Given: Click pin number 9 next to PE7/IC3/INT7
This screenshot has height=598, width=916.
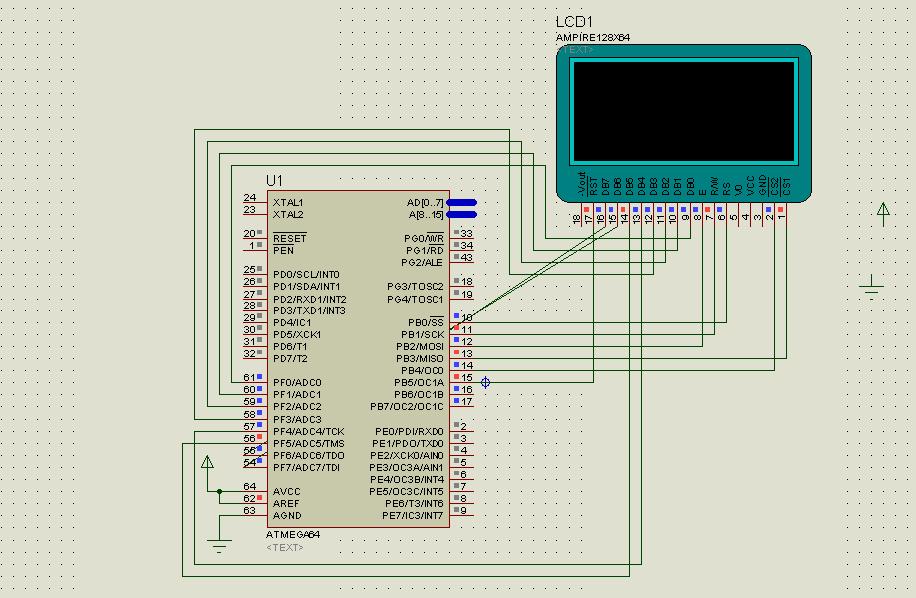Looking at the screenshot, I should [464, 510].
